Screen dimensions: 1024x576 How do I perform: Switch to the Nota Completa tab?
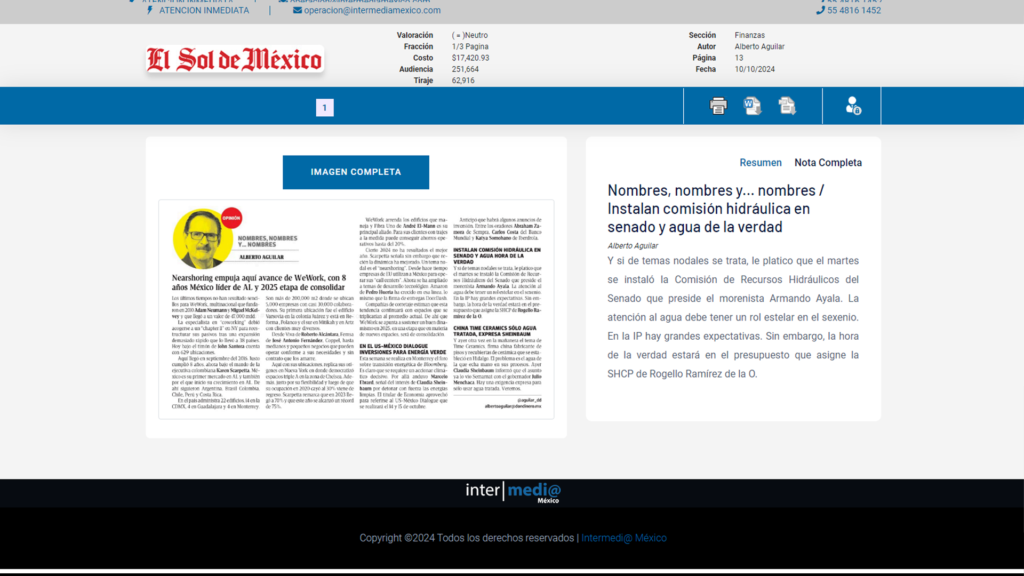point(828,163)
